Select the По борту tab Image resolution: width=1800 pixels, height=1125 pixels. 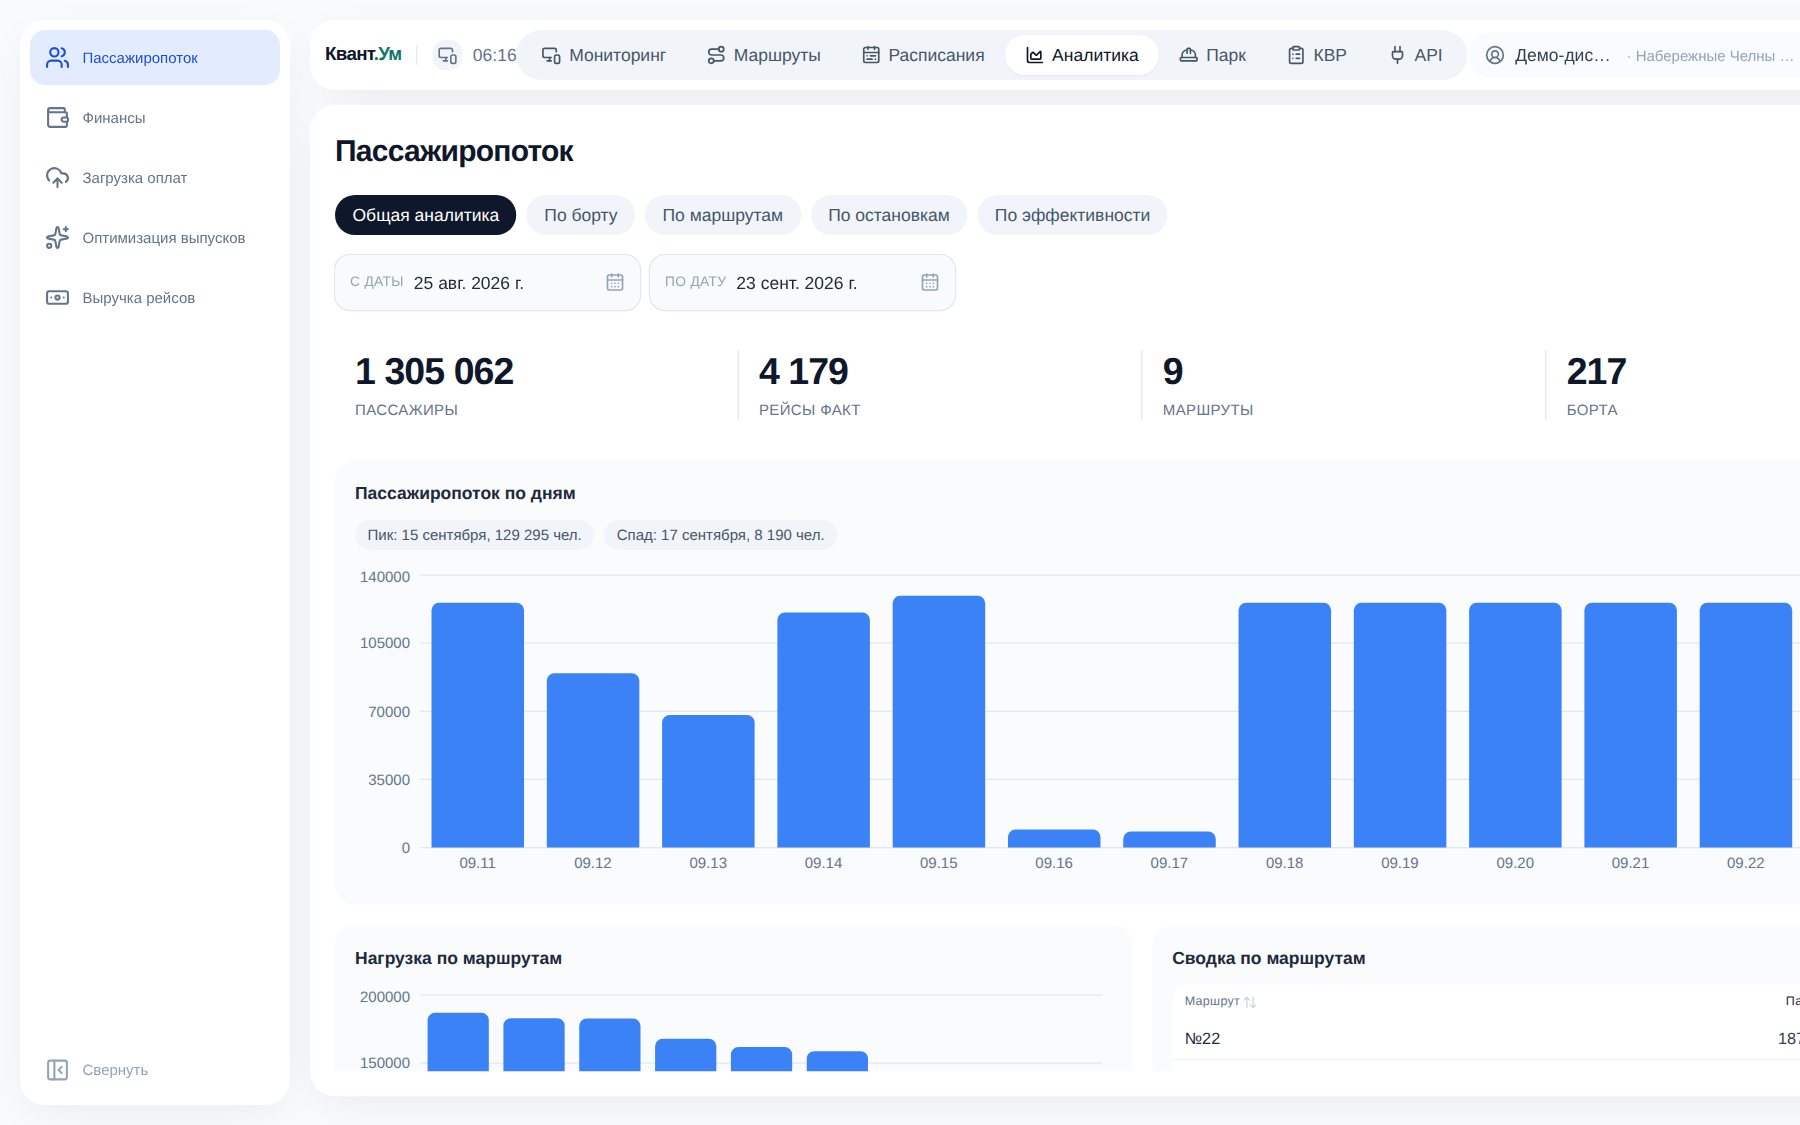[580, 215]
